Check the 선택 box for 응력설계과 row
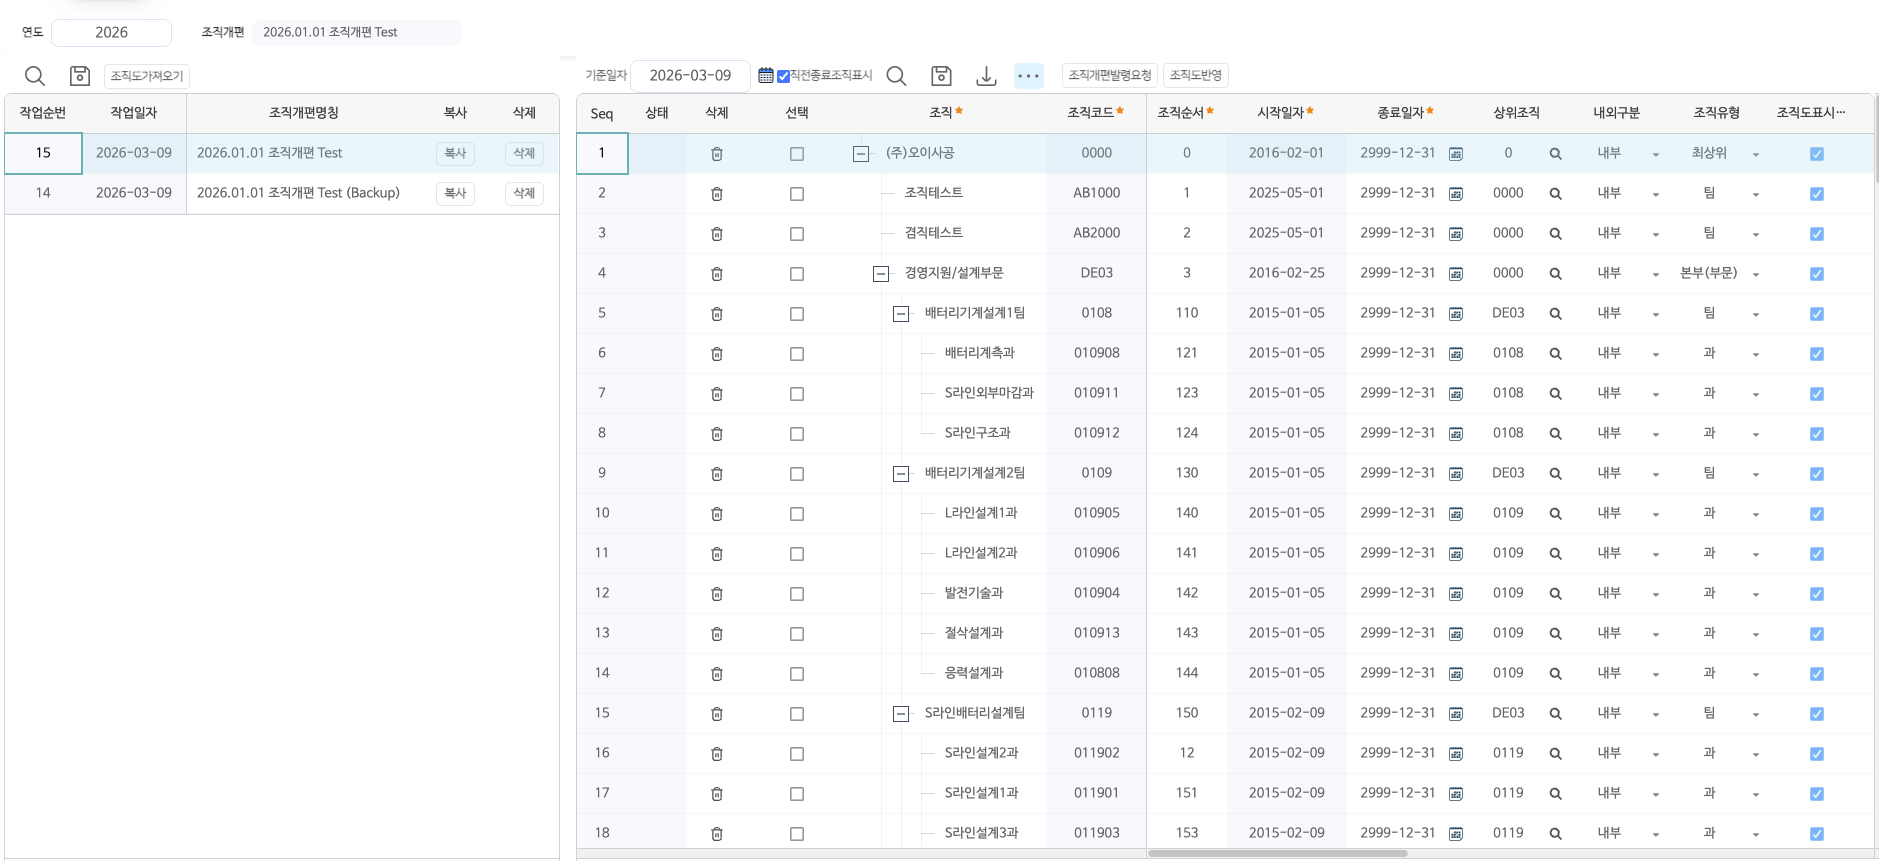 coord(797,674)
